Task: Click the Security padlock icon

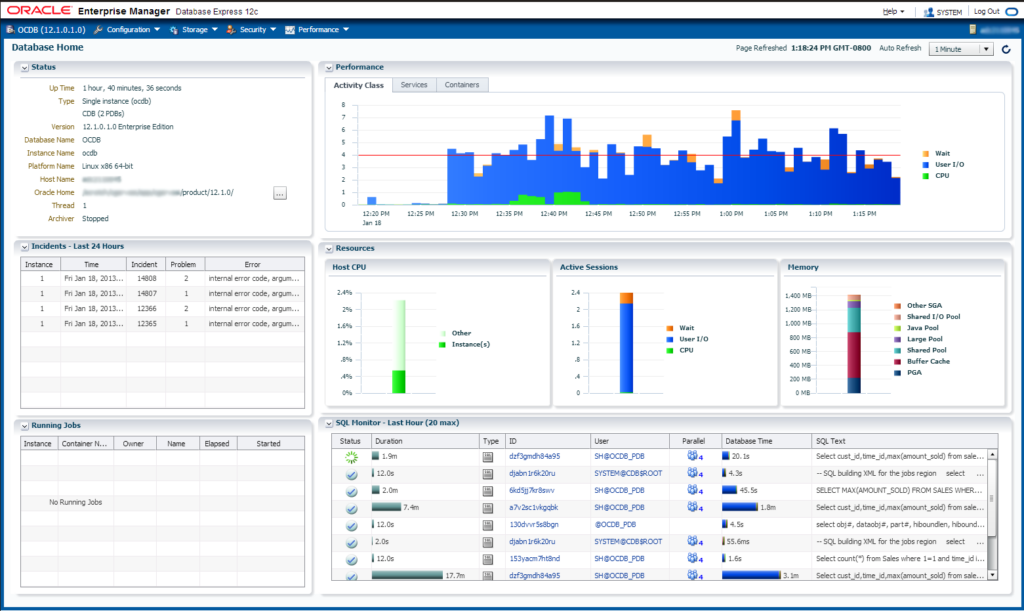Action: [231, 29]
